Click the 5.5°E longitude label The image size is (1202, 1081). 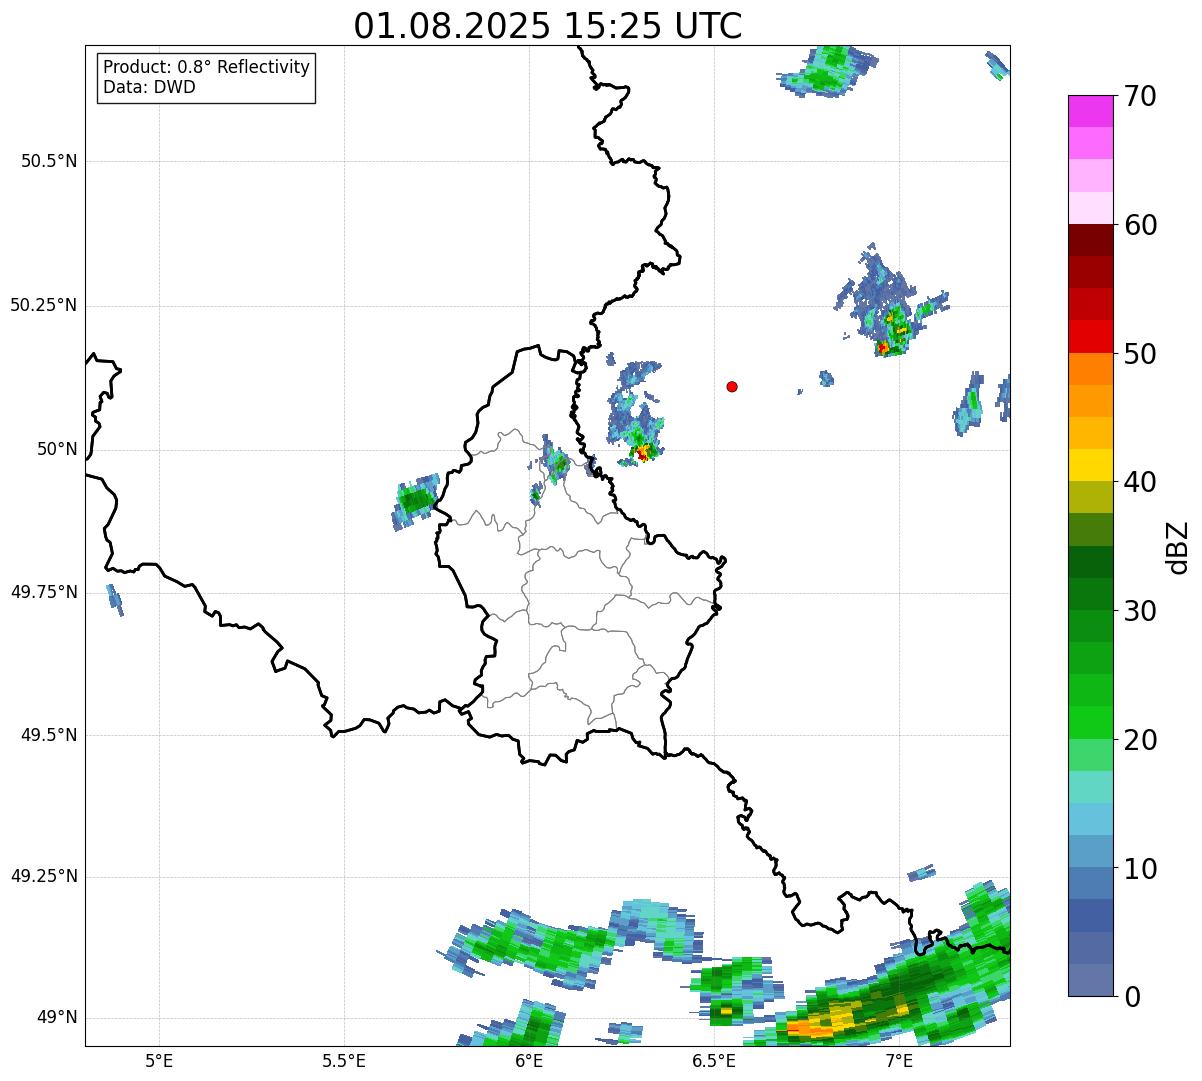tap(344, 1060)
